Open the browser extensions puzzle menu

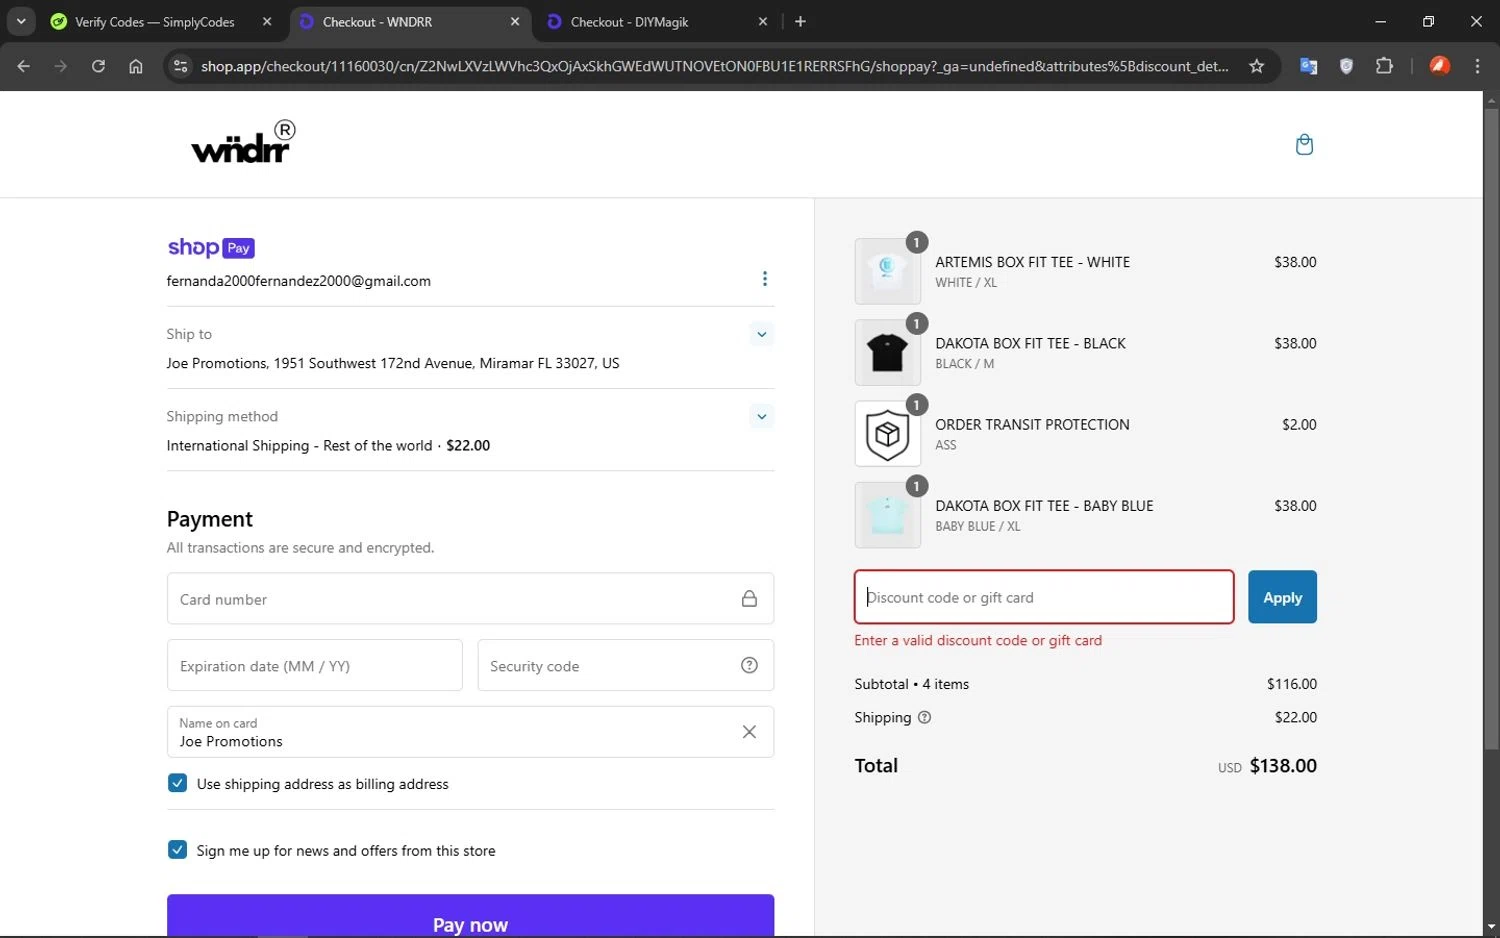(x=1384, y=66)
